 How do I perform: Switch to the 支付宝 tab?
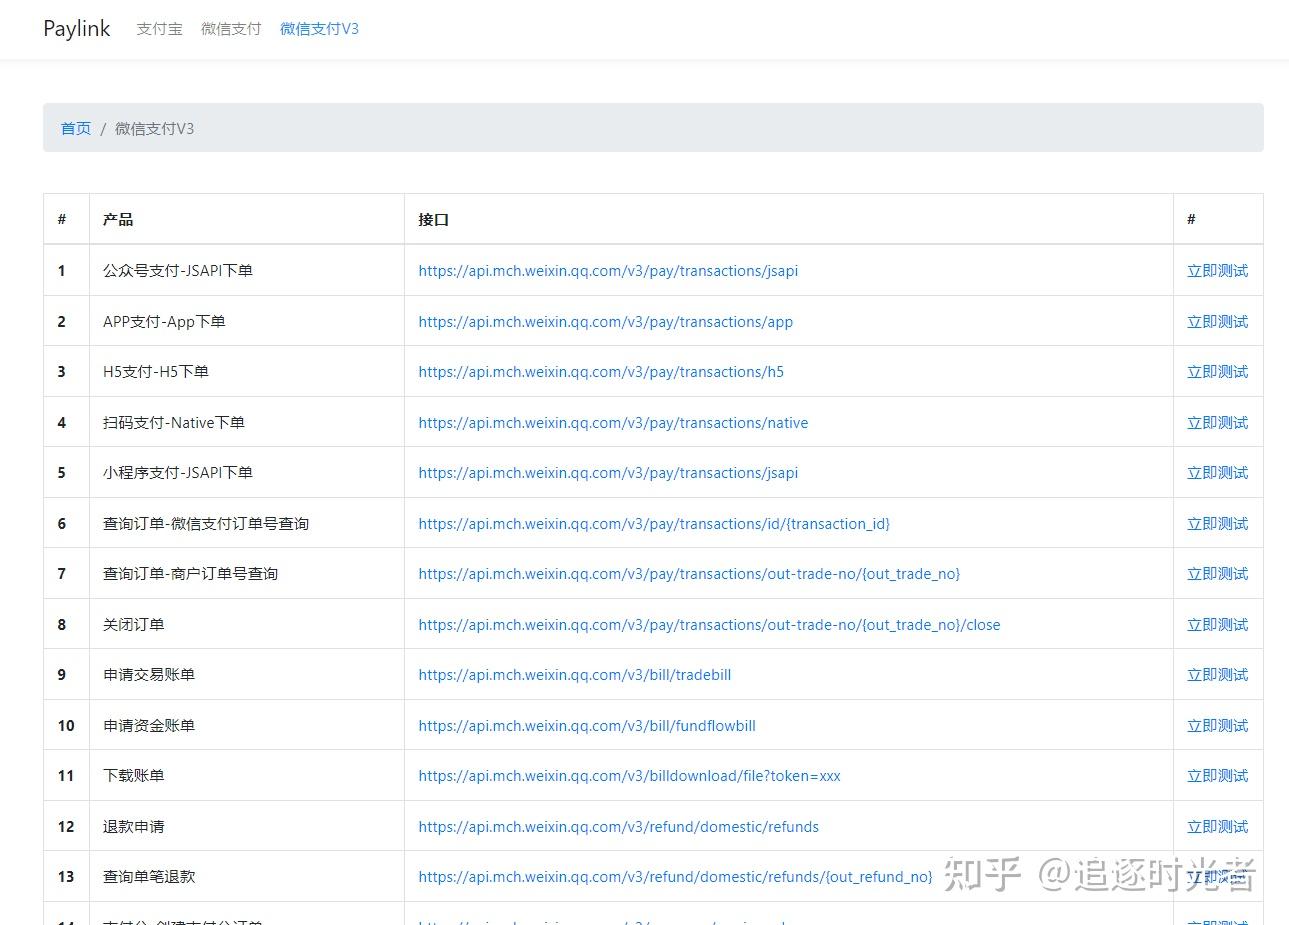[x=159, y=29]
